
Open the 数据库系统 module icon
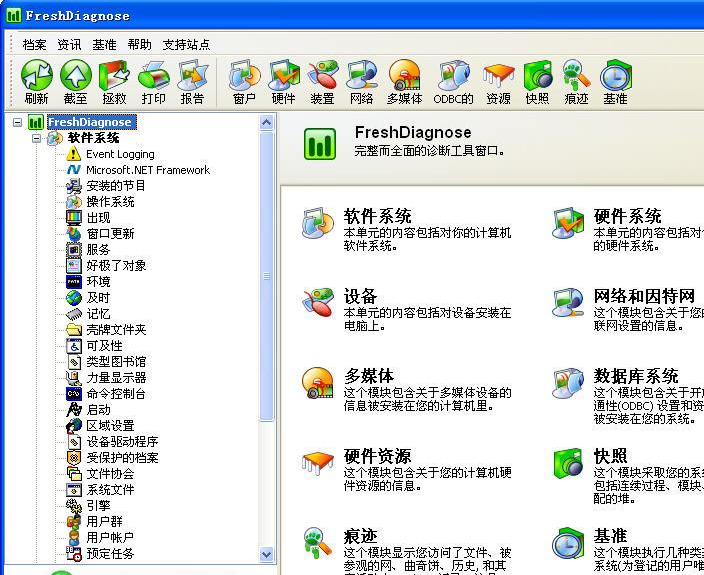[568, 382]
